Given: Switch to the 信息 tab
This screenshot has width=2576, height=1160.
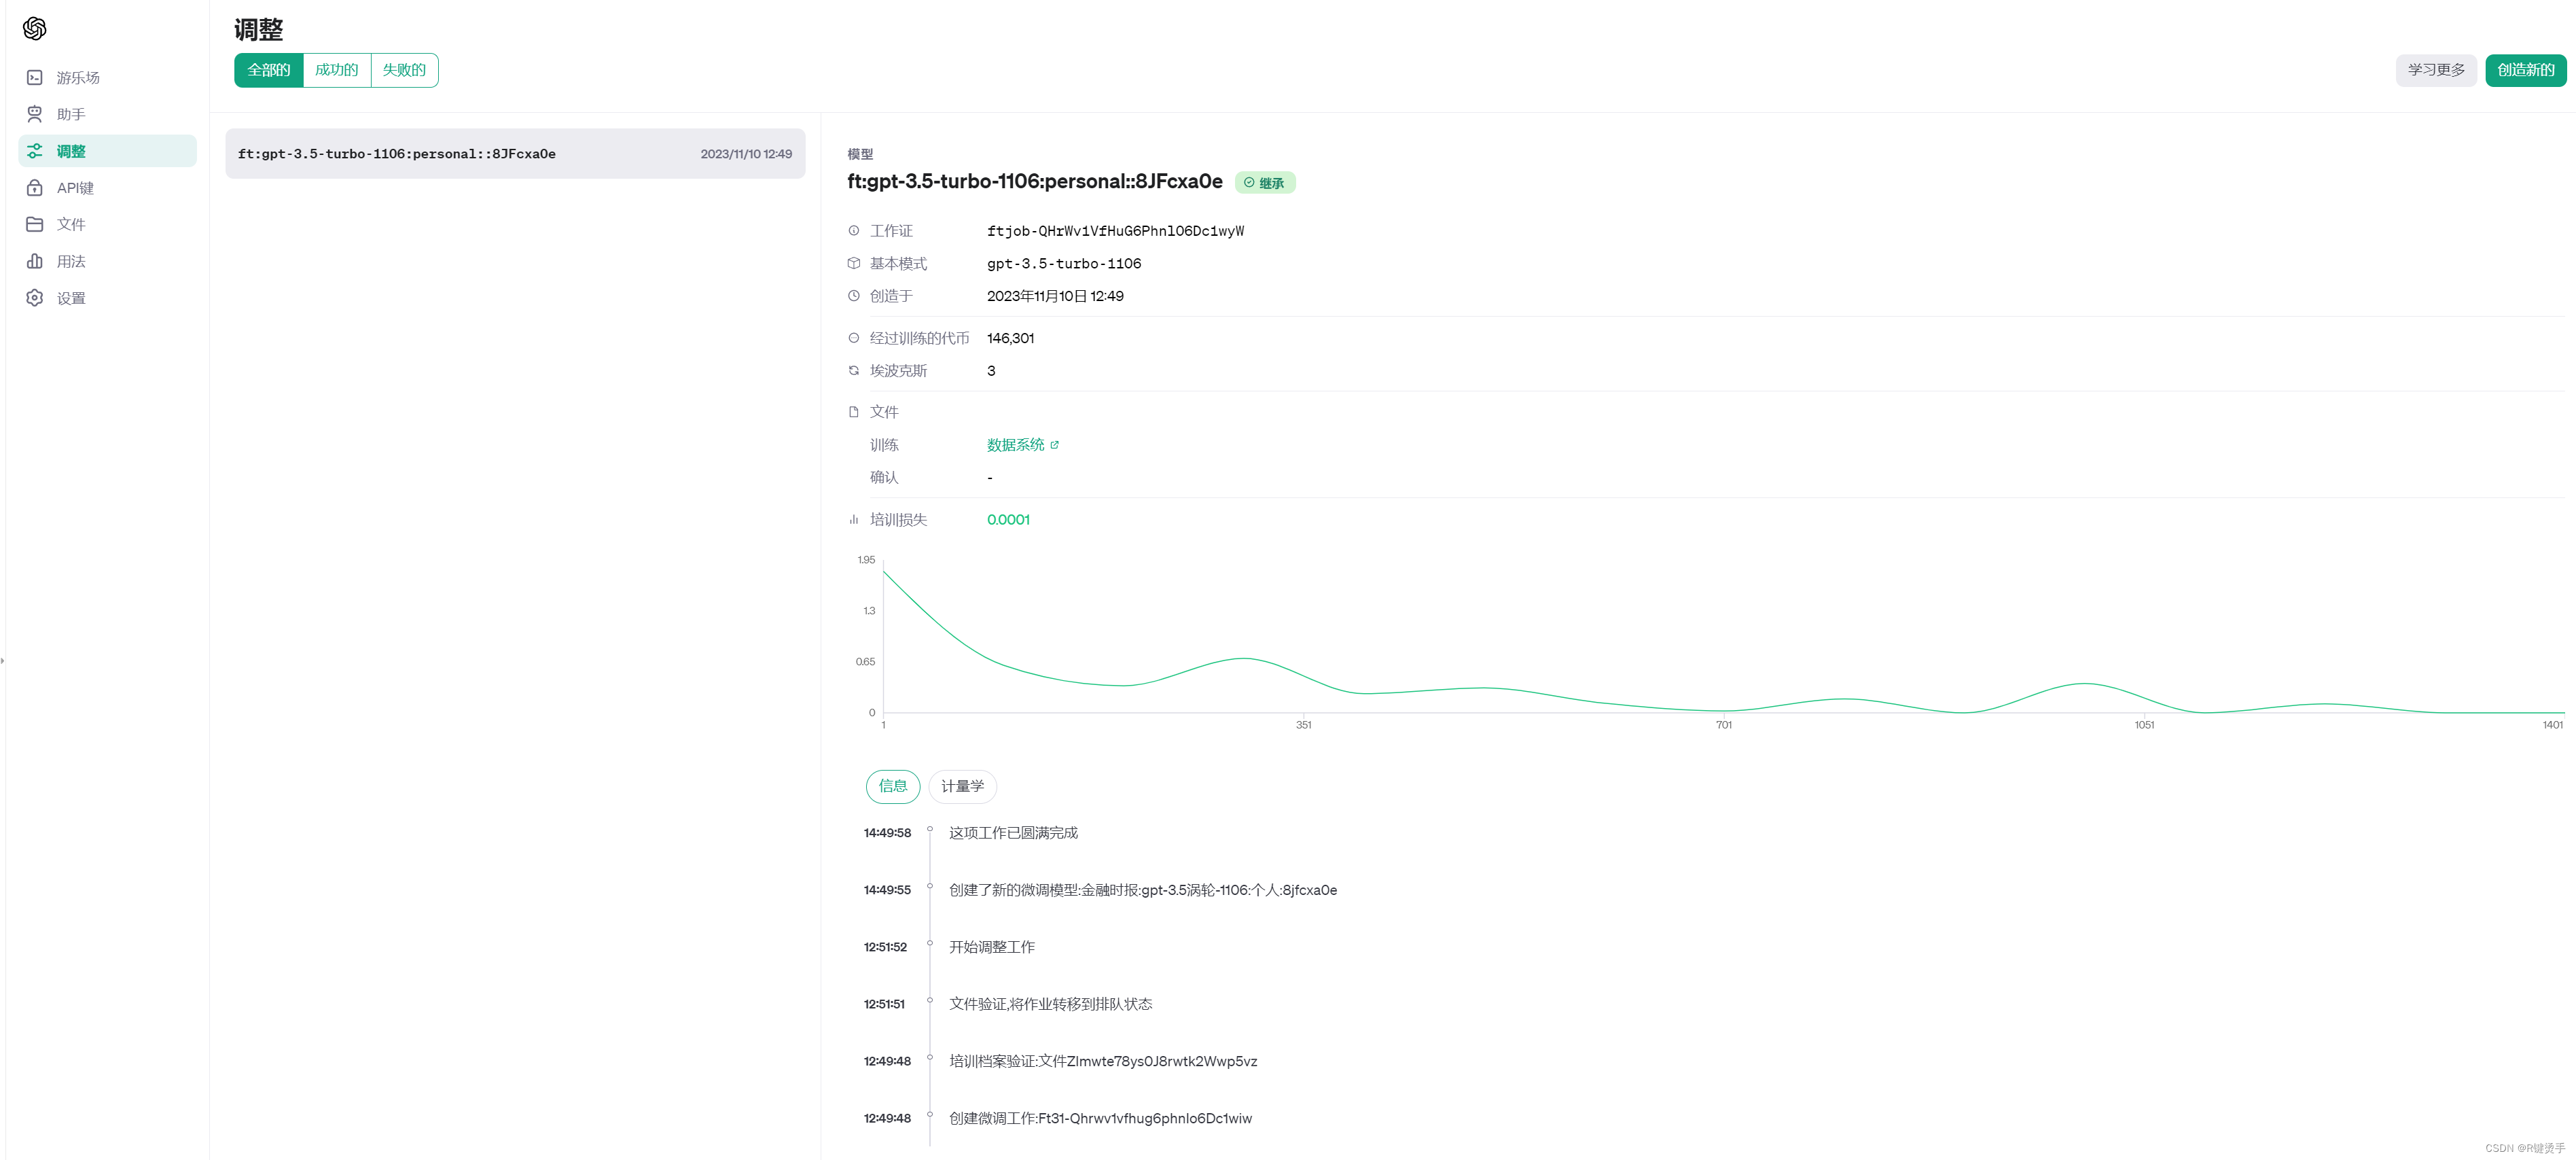Looking at the screenshot, I should [x=893, y=786].
